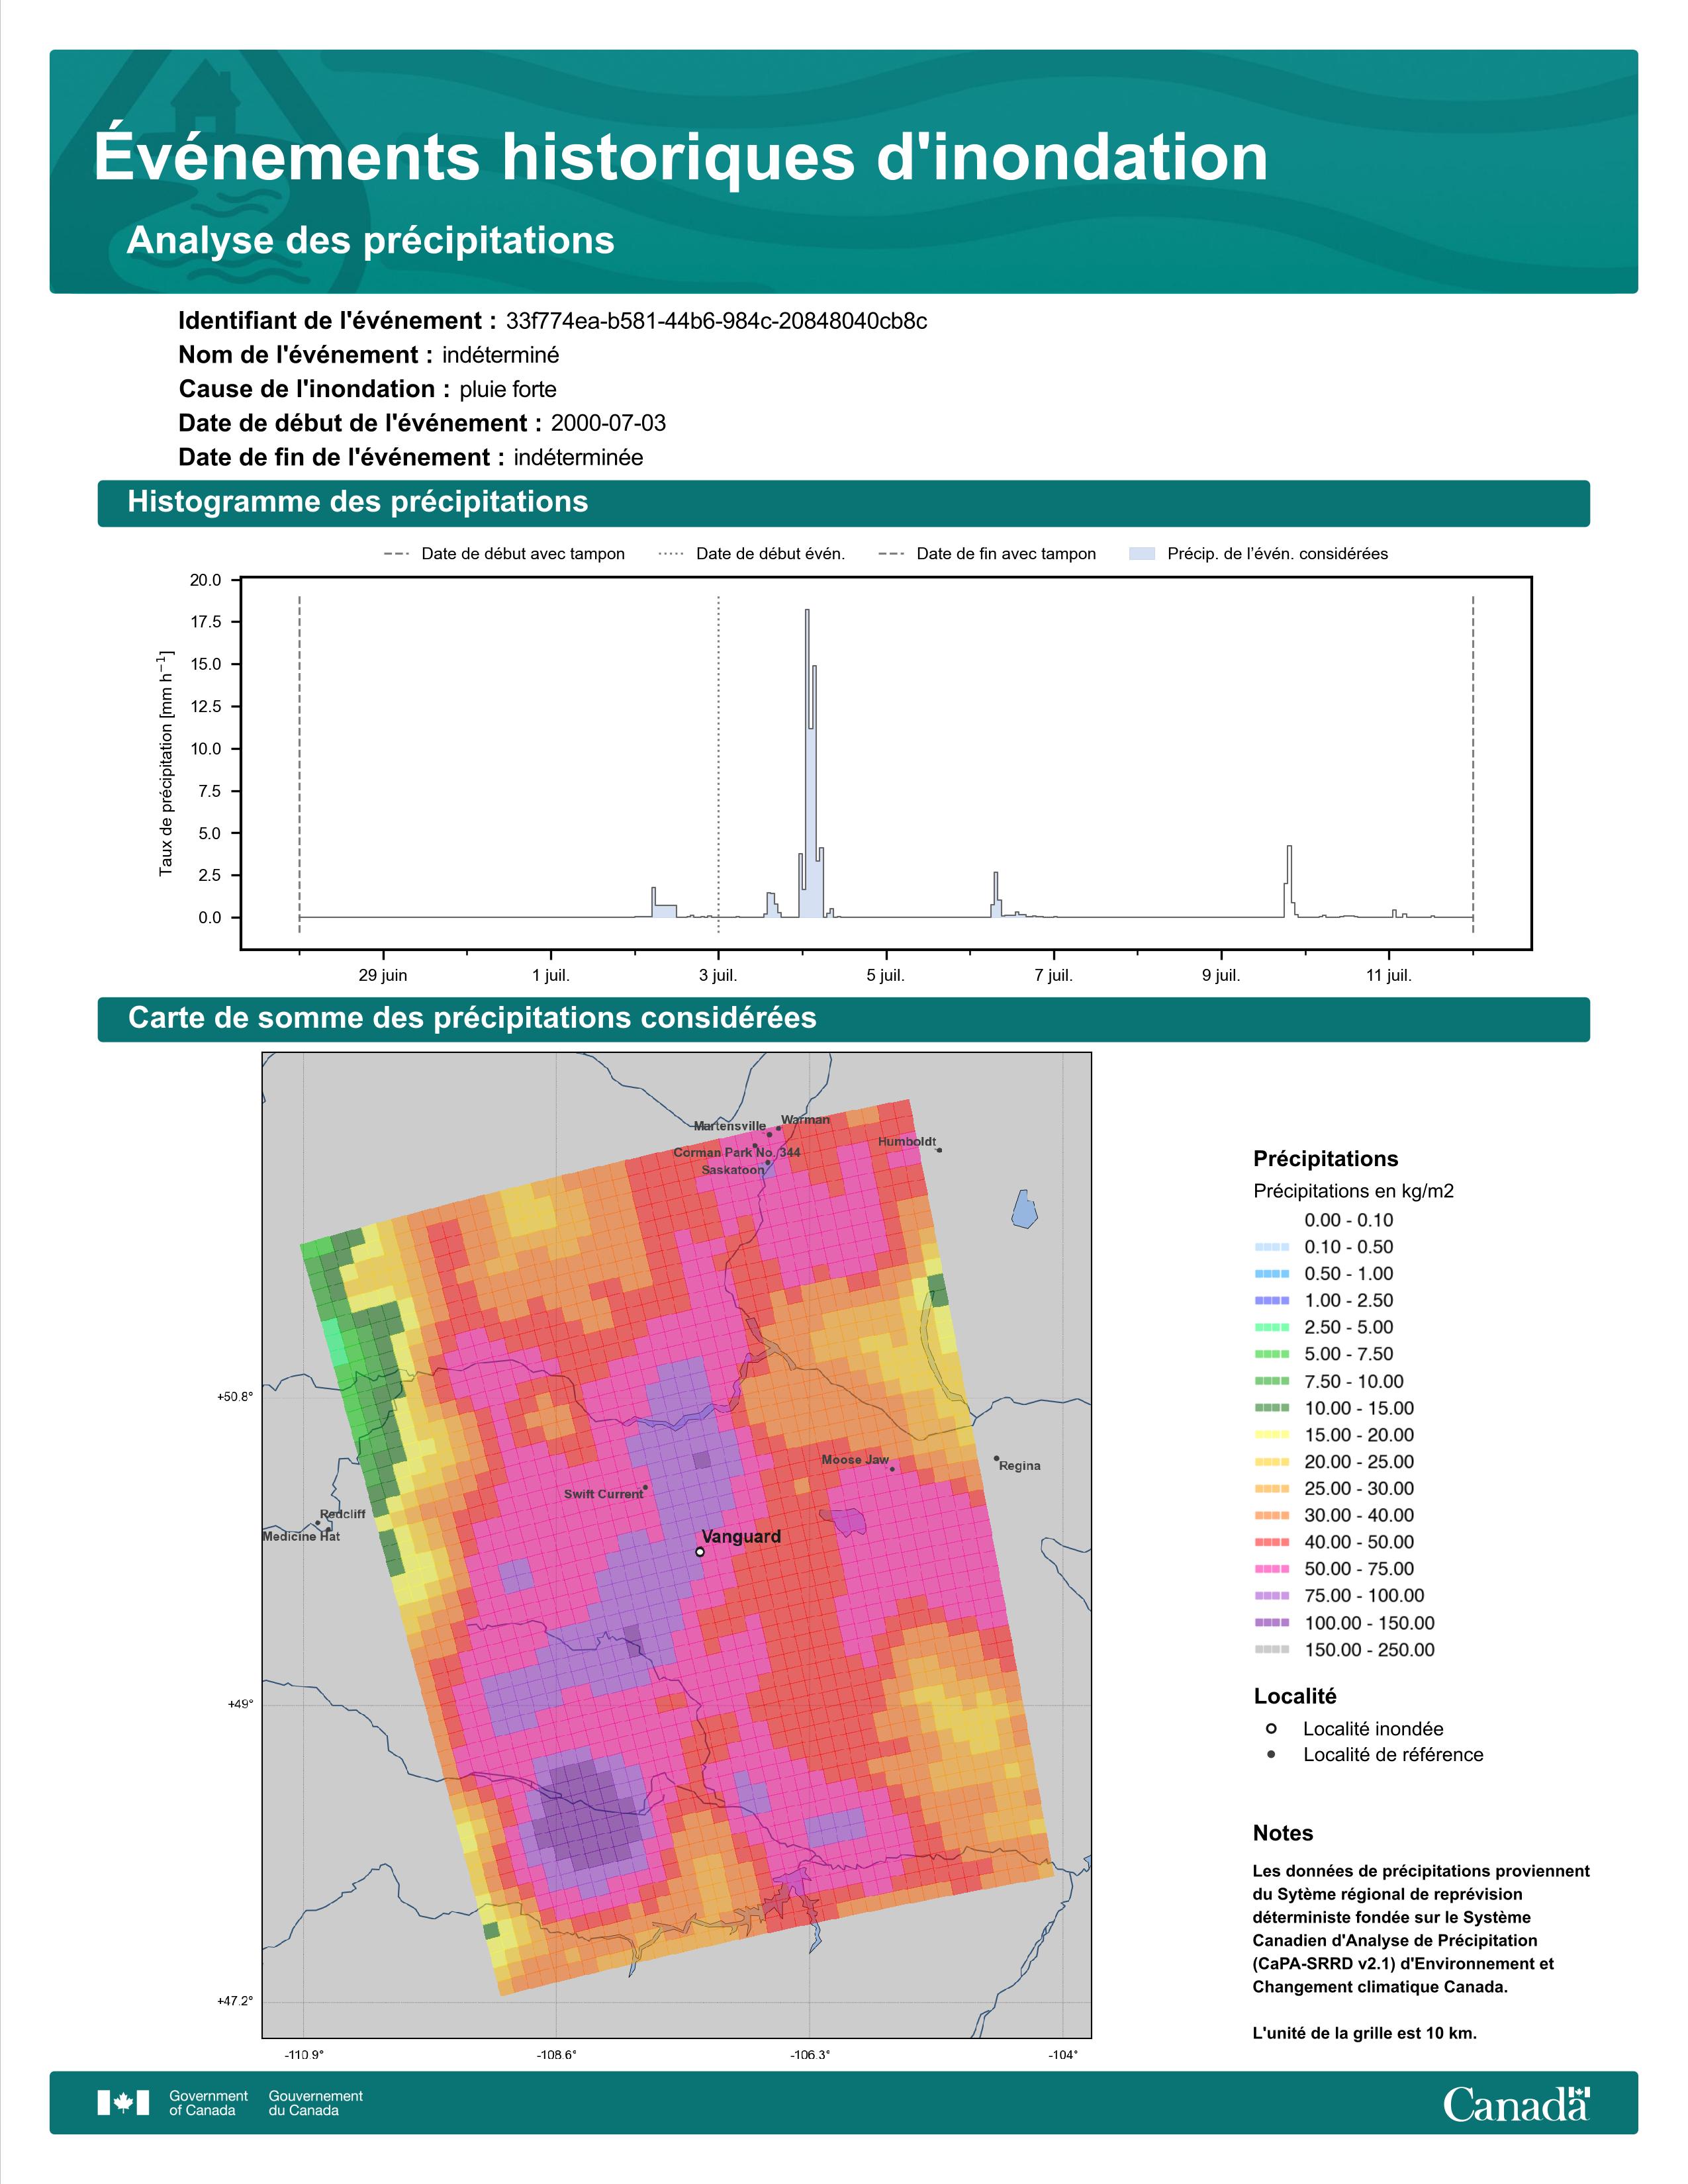Click the Date de fin avec tampon legend entry
1688x2184 pixels.
pos(987,554)
